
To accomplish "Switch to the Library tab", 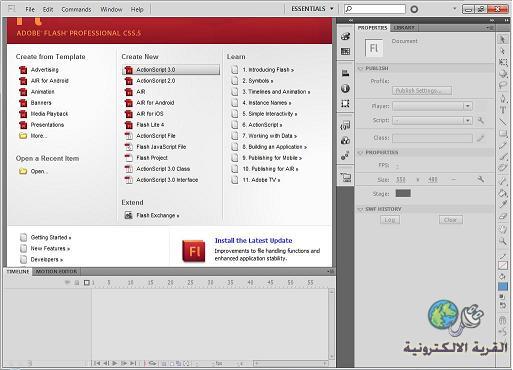I will [404, 28].
